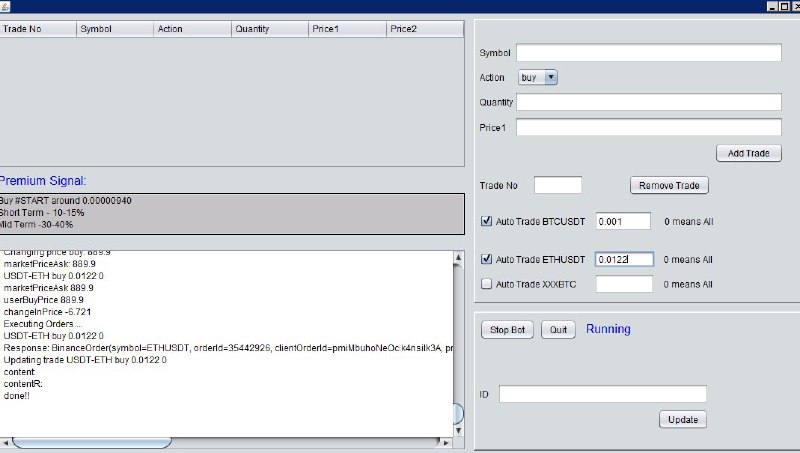Sort by the Action column header
Screen dimensions: 800x453
(x=192, y=29)
